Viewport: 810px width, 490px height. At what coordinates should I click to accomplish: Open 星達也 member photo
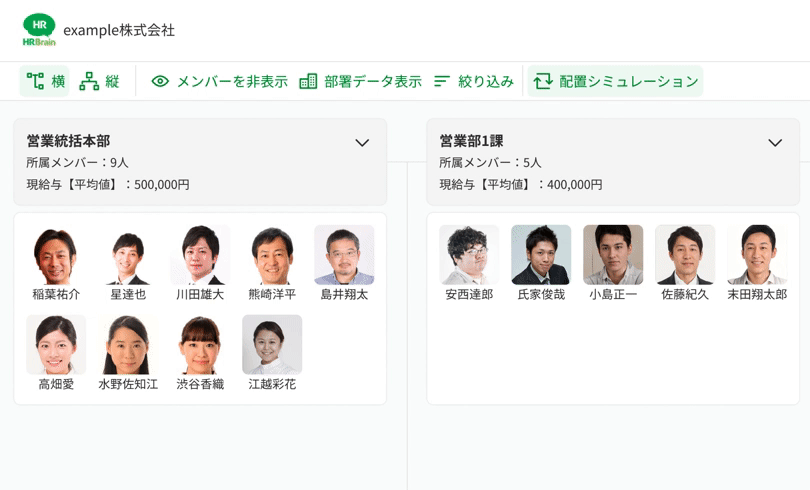(x=128, y=255)
